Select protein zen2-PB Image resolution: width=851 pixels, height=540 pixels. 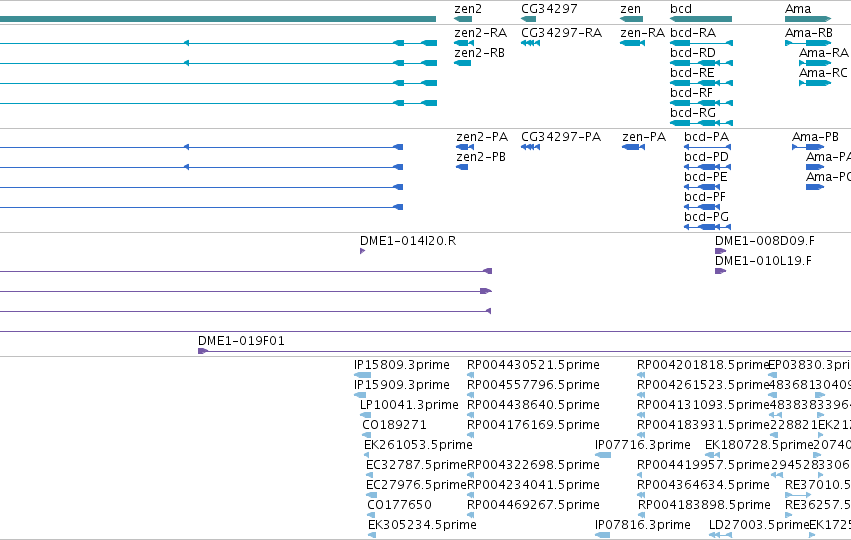[462, 167]
